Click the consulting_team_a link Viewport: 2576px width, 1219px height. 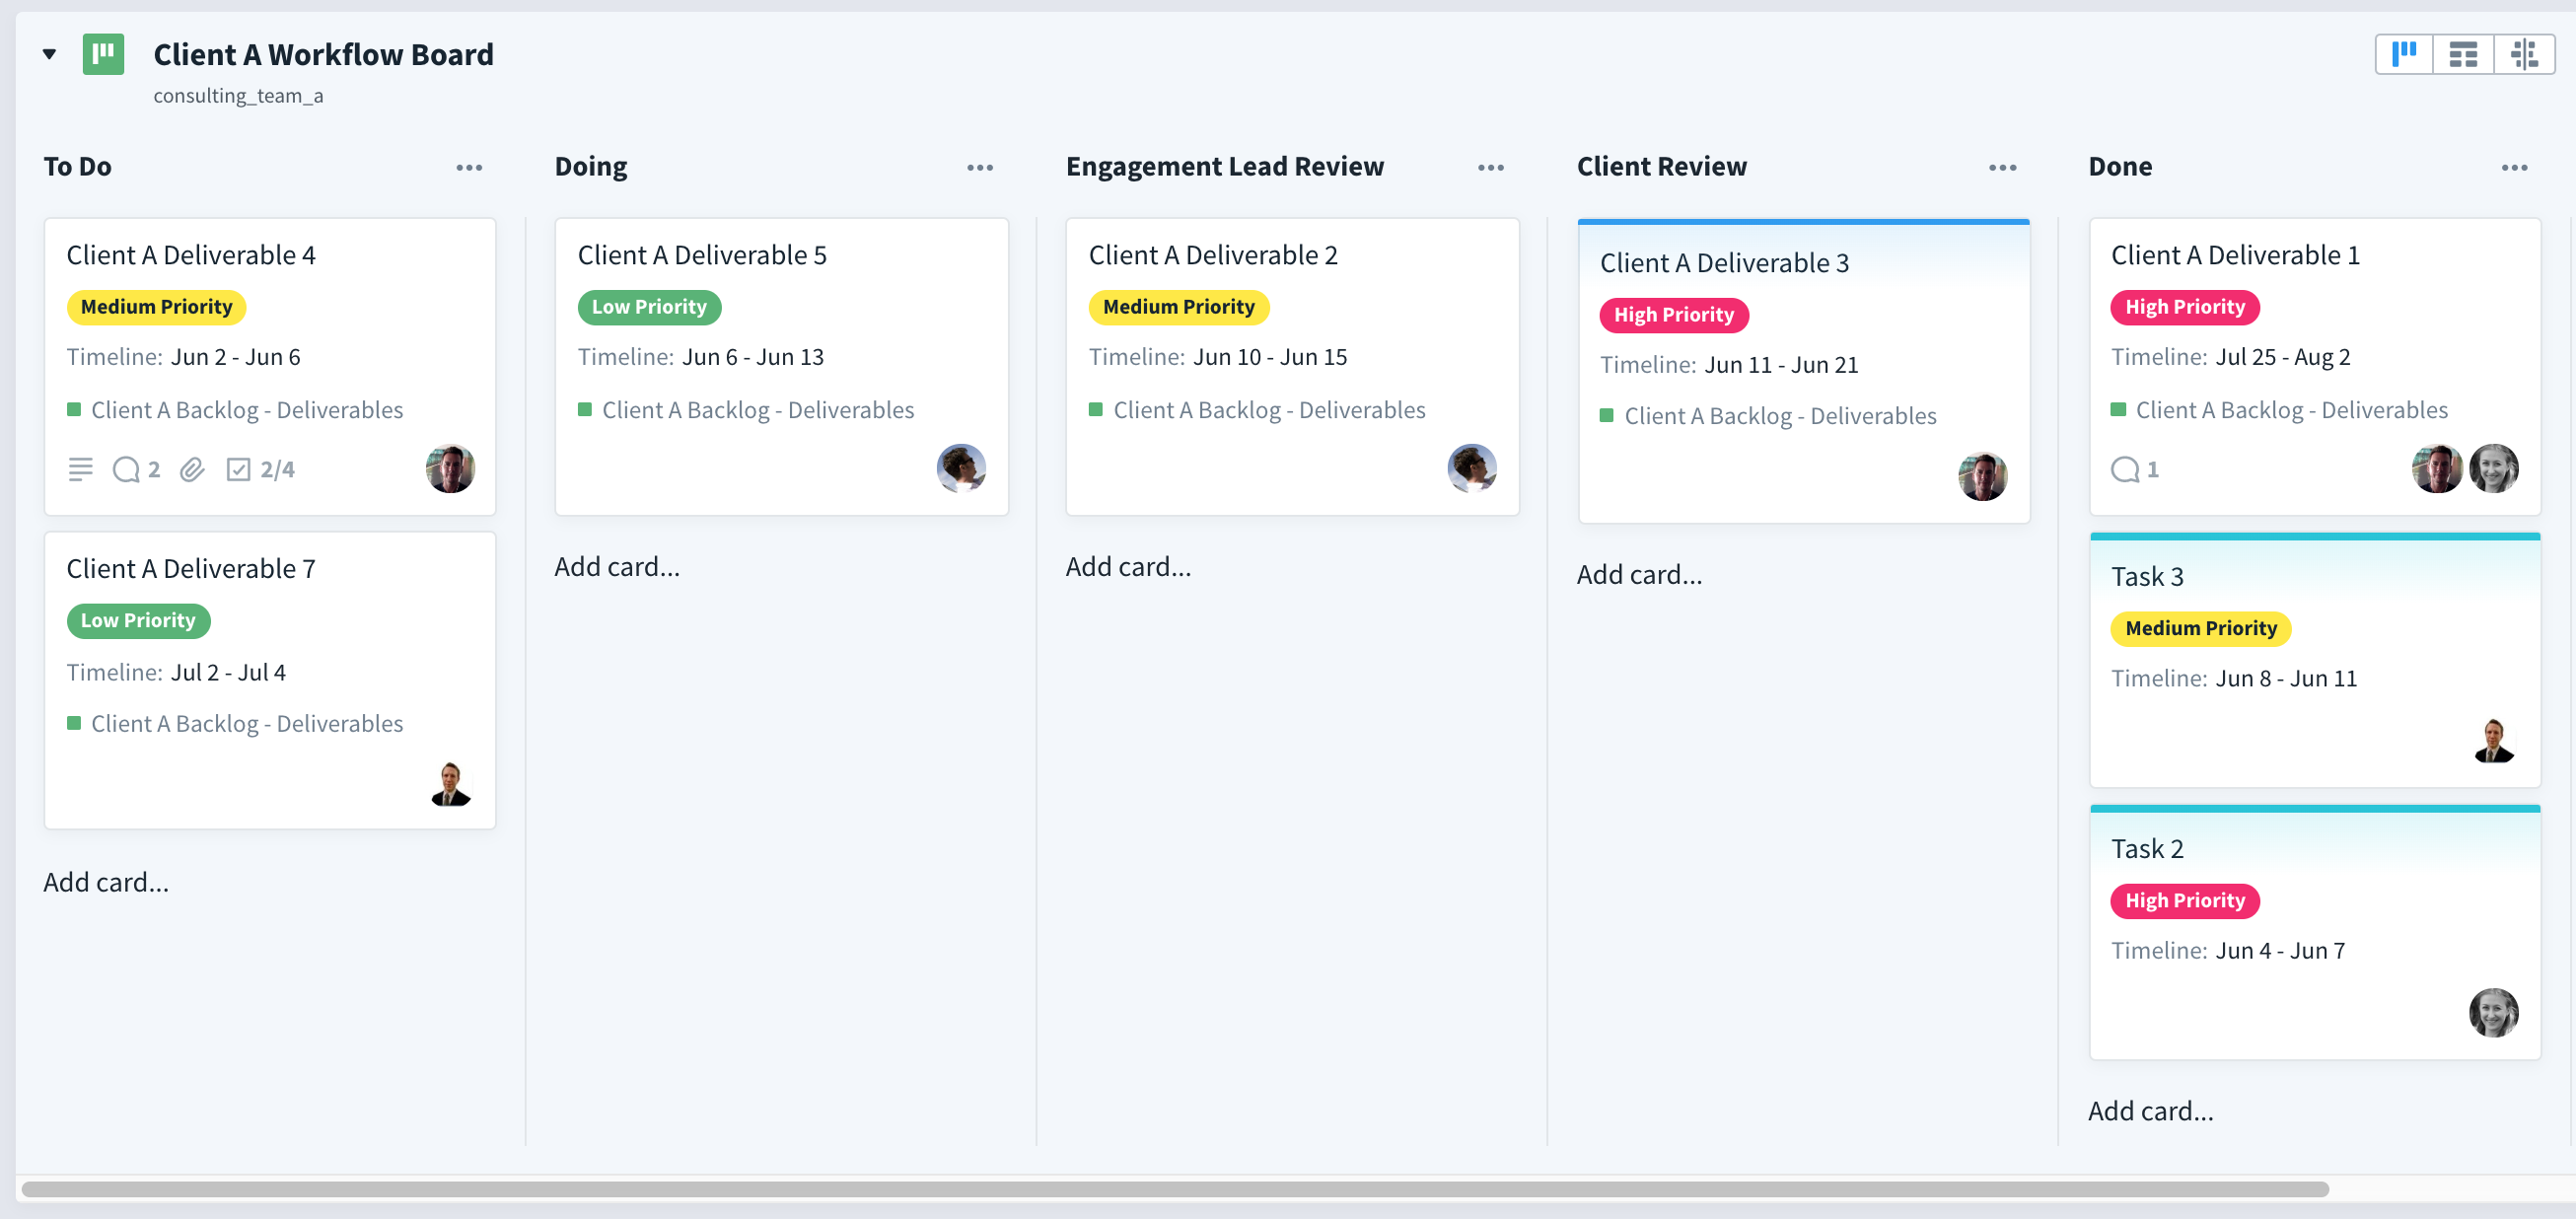click(x=238, y=95)
